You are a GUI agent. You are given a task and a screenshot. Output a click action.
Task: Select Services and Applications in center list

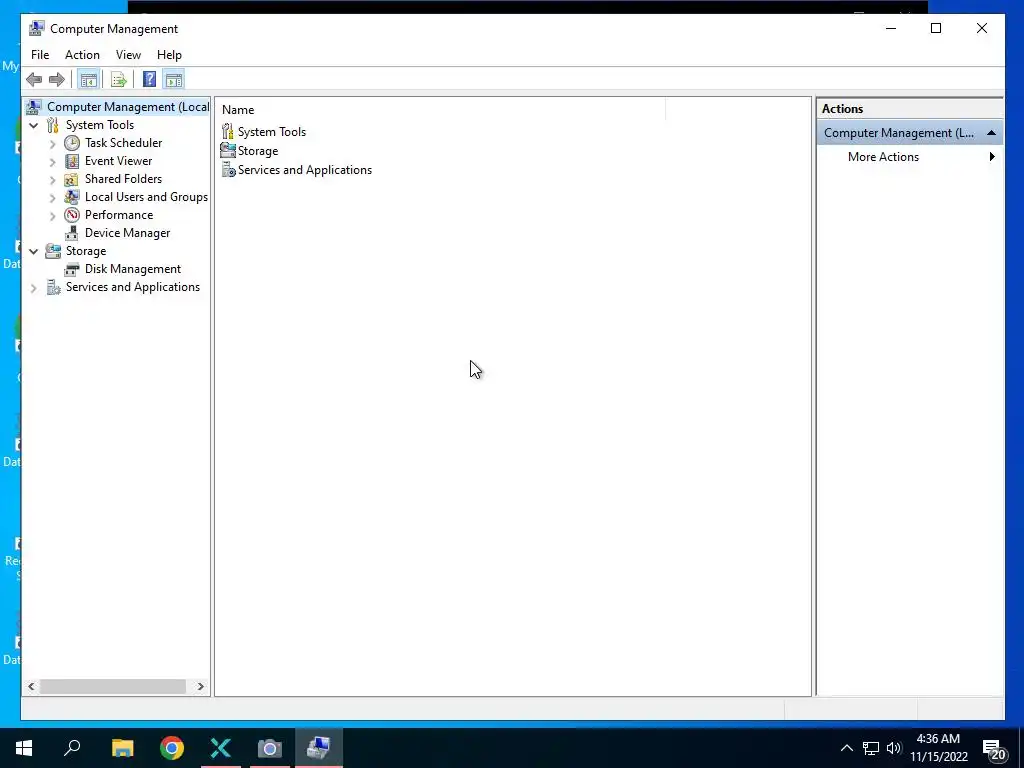coord(304,170)
